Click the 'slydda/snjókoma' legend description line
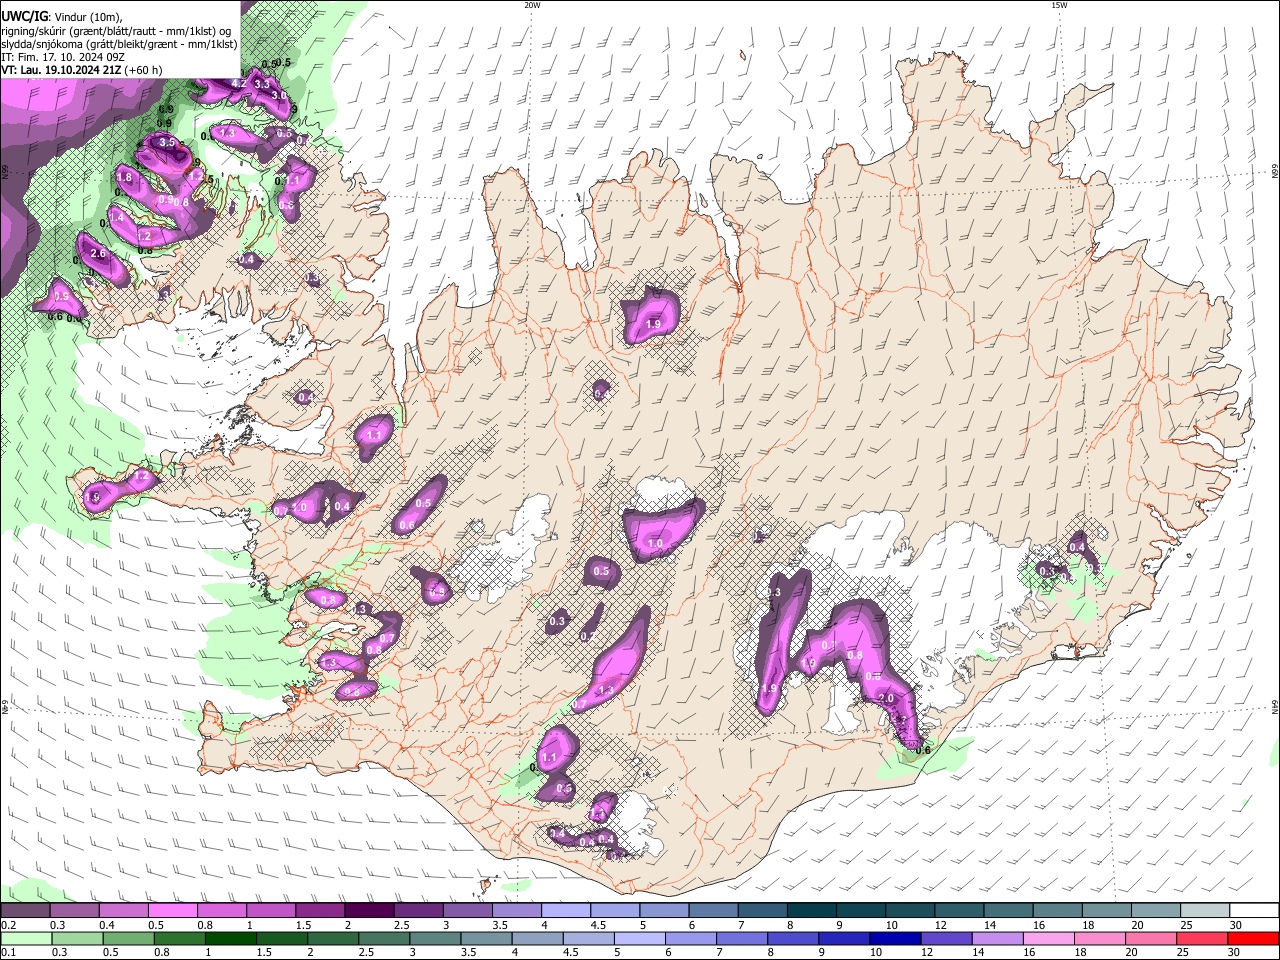Screen dimensions: 1280x960 coord(119,44)
